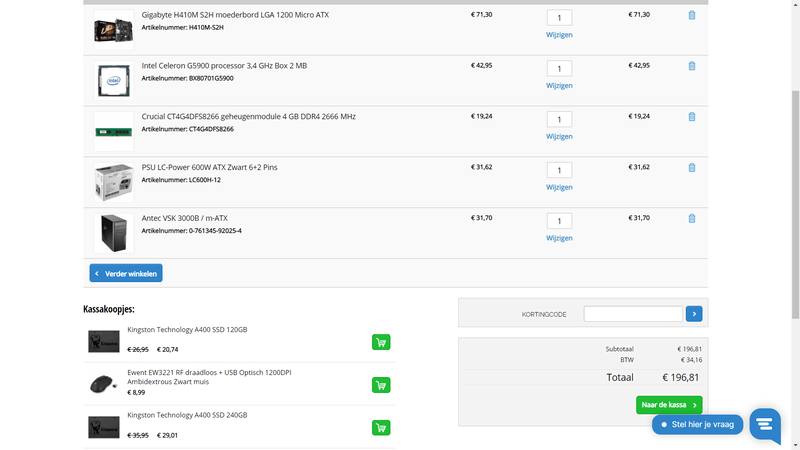Add Ewent EW3221 wireless mouse to cart
Screen dimensions: 800x450
pos(381,385)
